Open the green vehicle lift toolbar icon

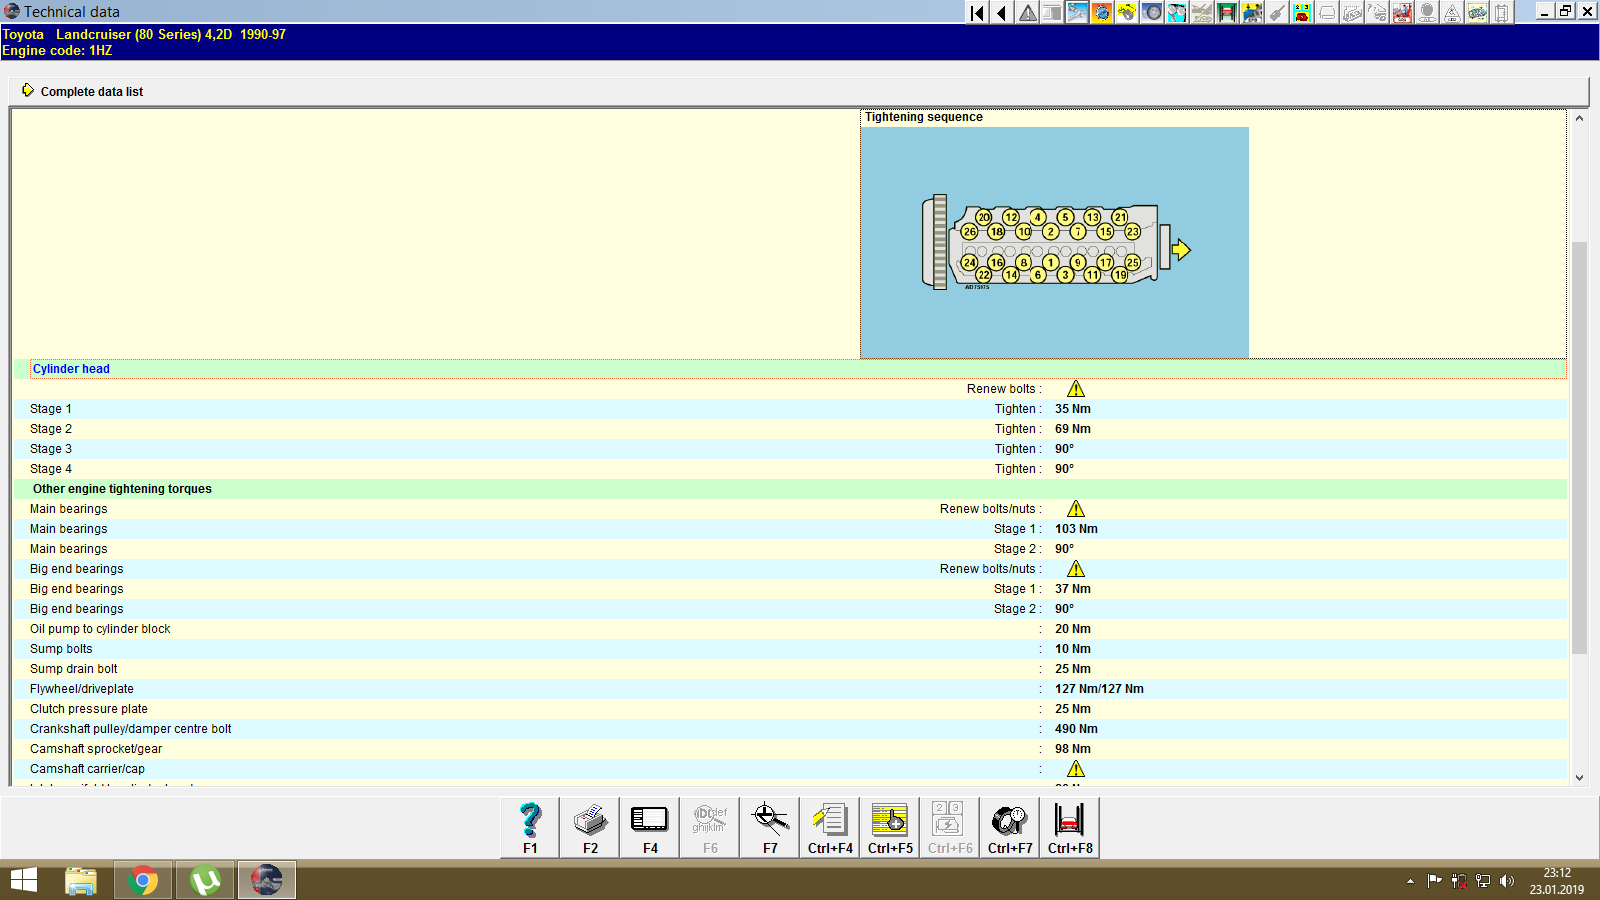click(x=1227, y=12)
